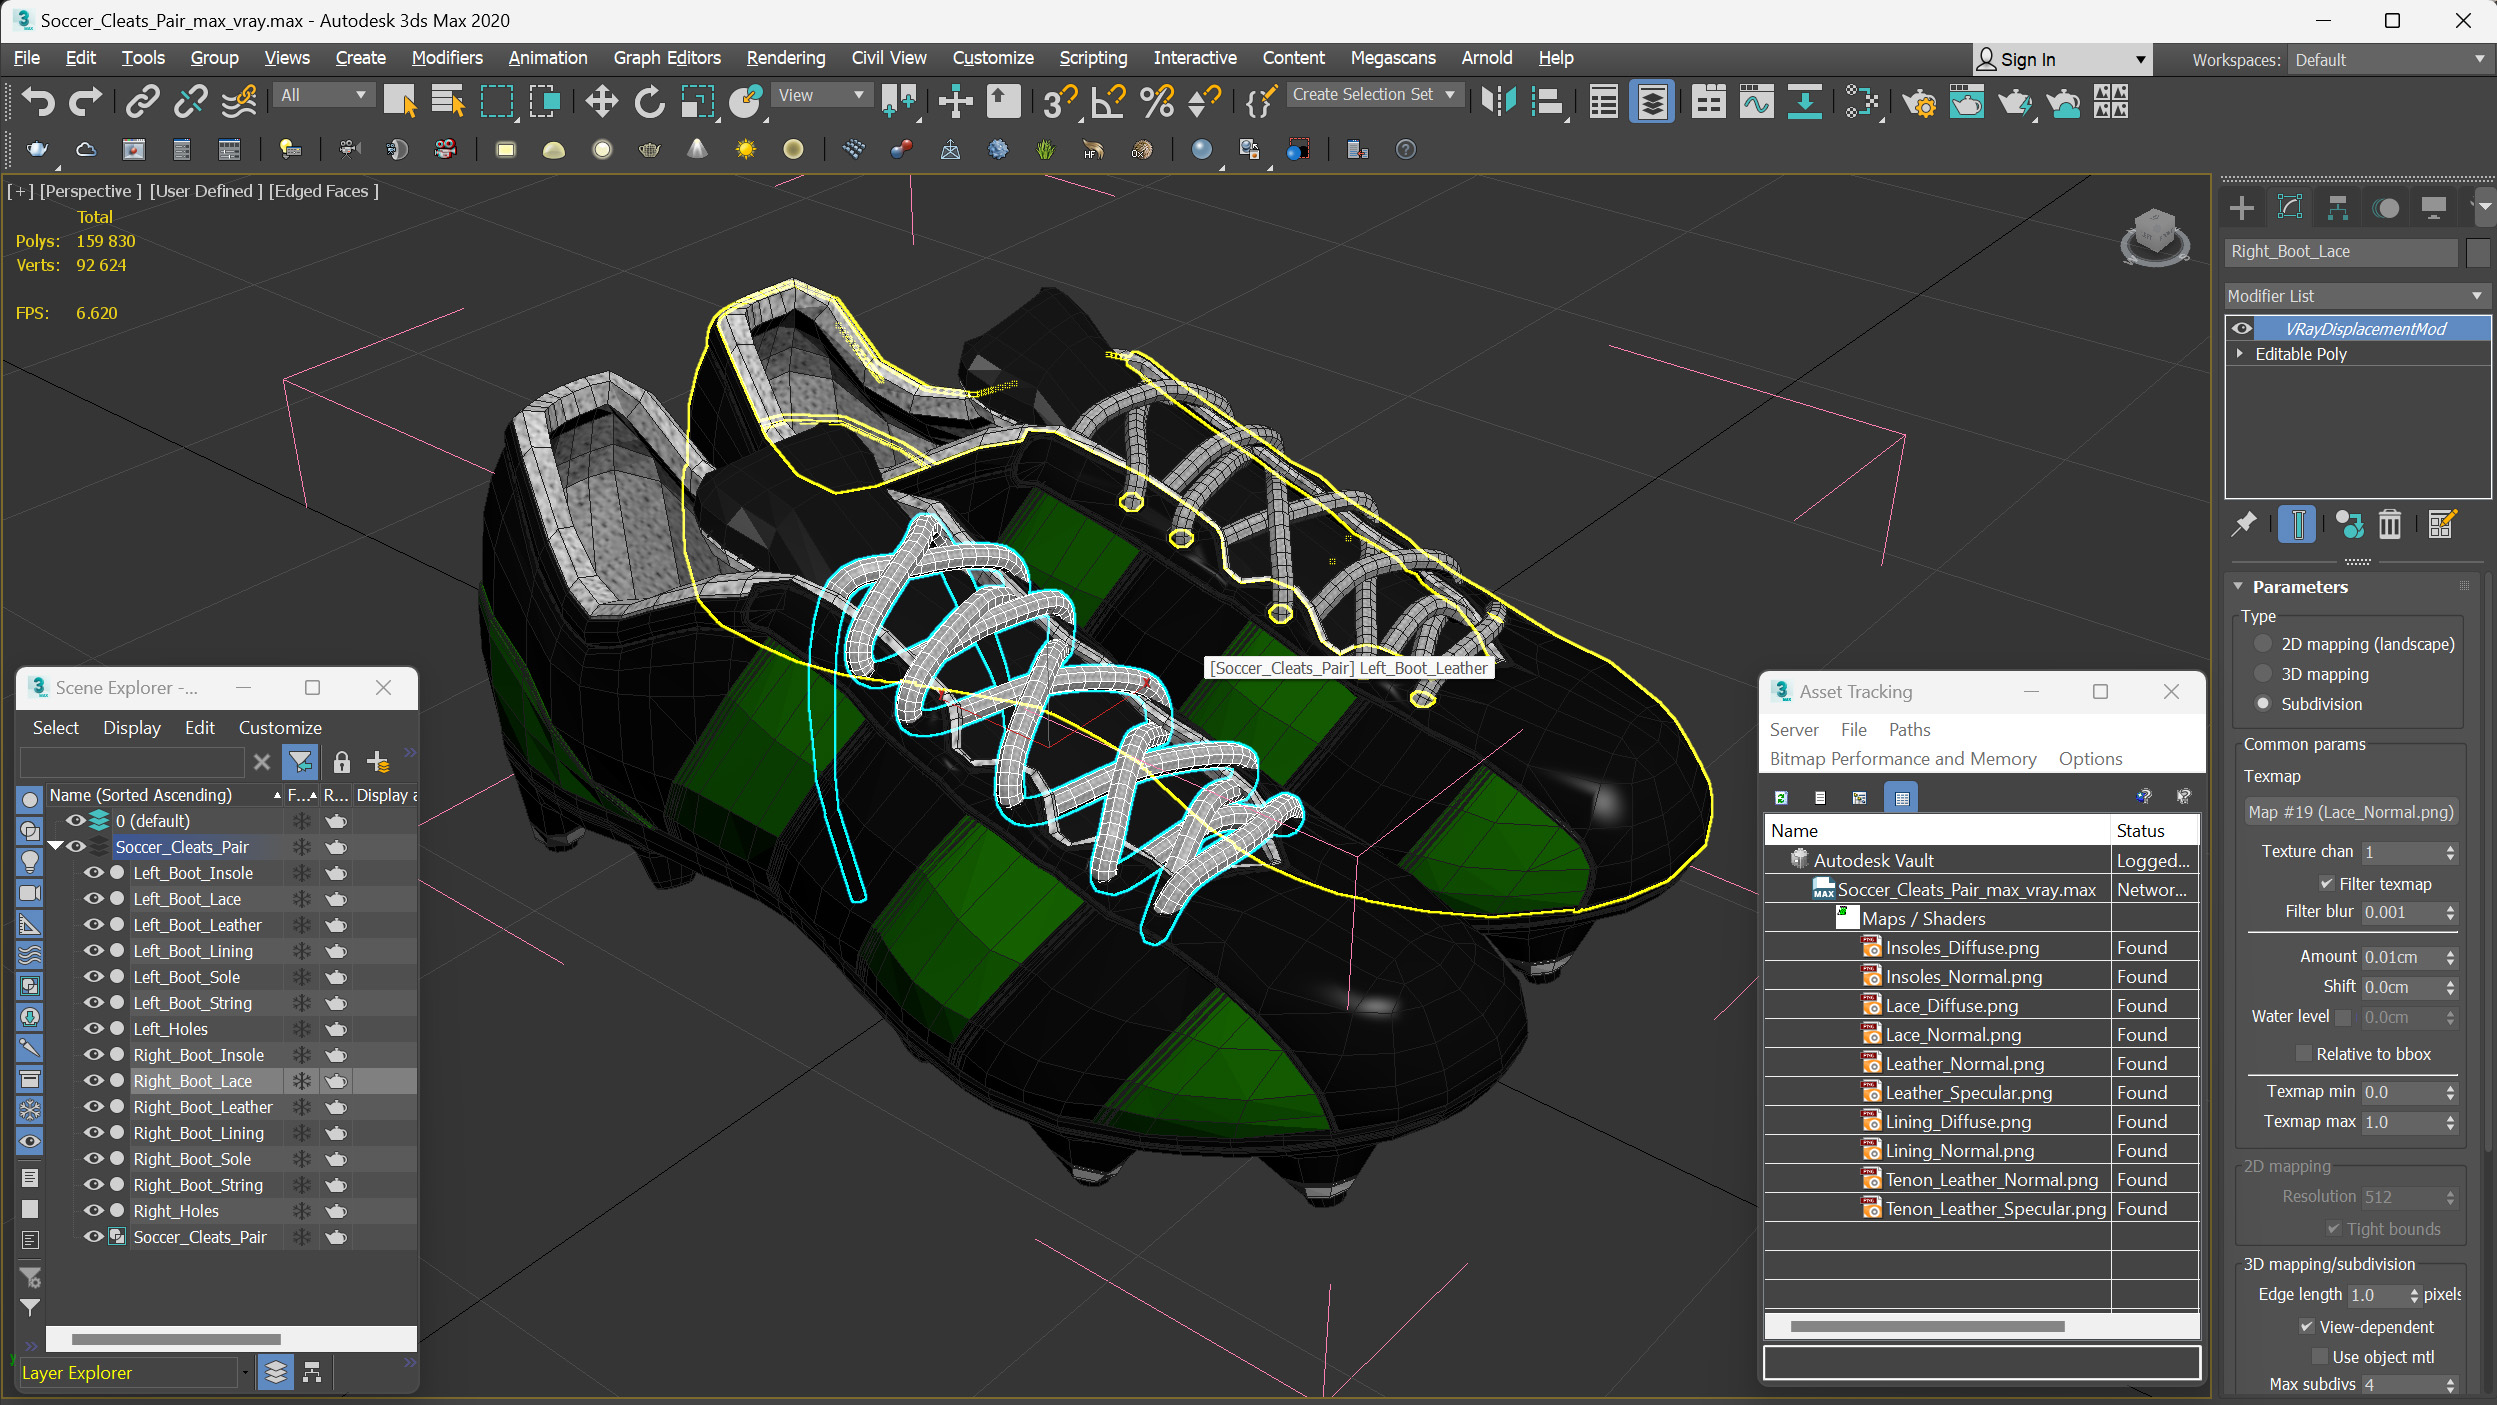Toggle the Percent Snap icon
The height and width of the screenshot is (1405, 2497).
click(x=1156, y=101)
